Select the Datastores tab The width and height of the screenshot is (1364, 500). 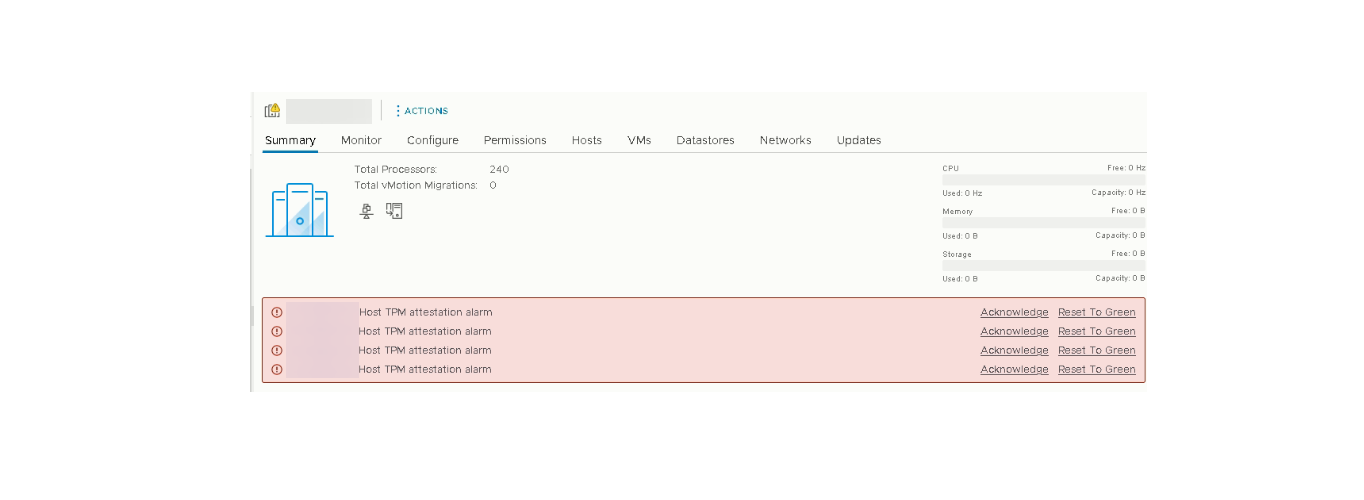pos(705,140)
